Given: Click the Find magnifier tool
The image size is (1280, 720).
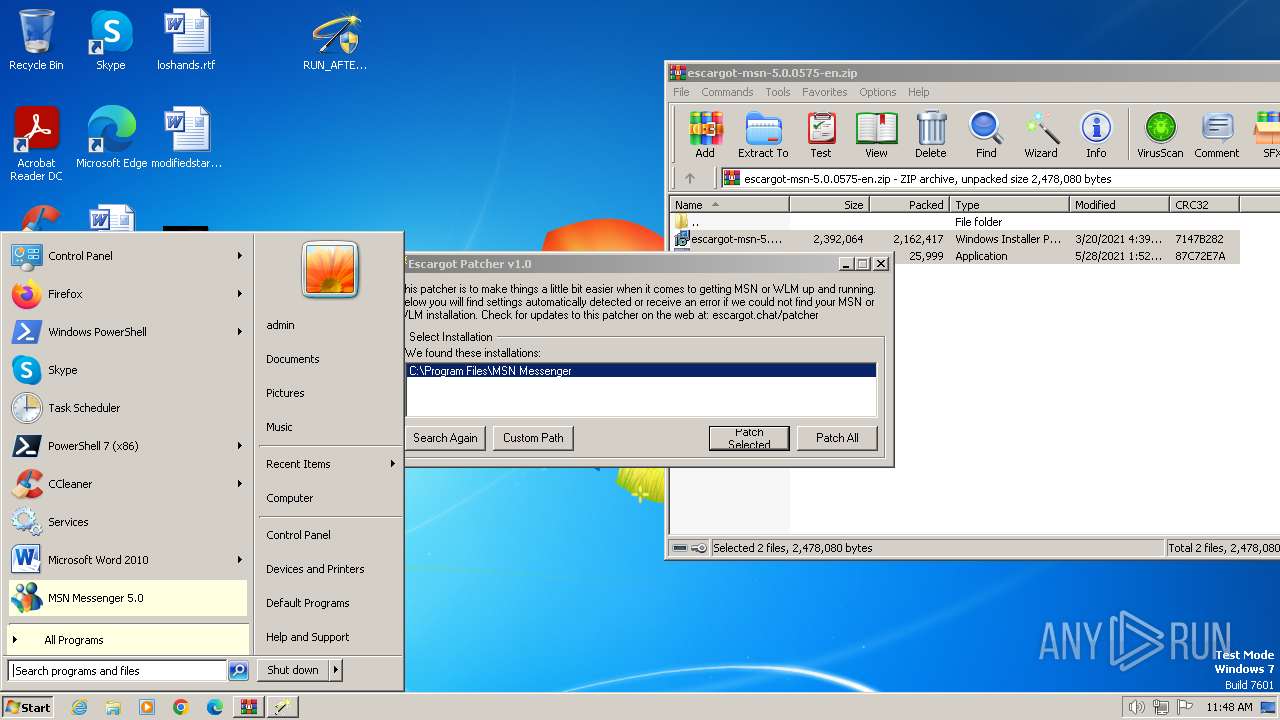Looking at the screenshot, I should (x=986, y=135).
